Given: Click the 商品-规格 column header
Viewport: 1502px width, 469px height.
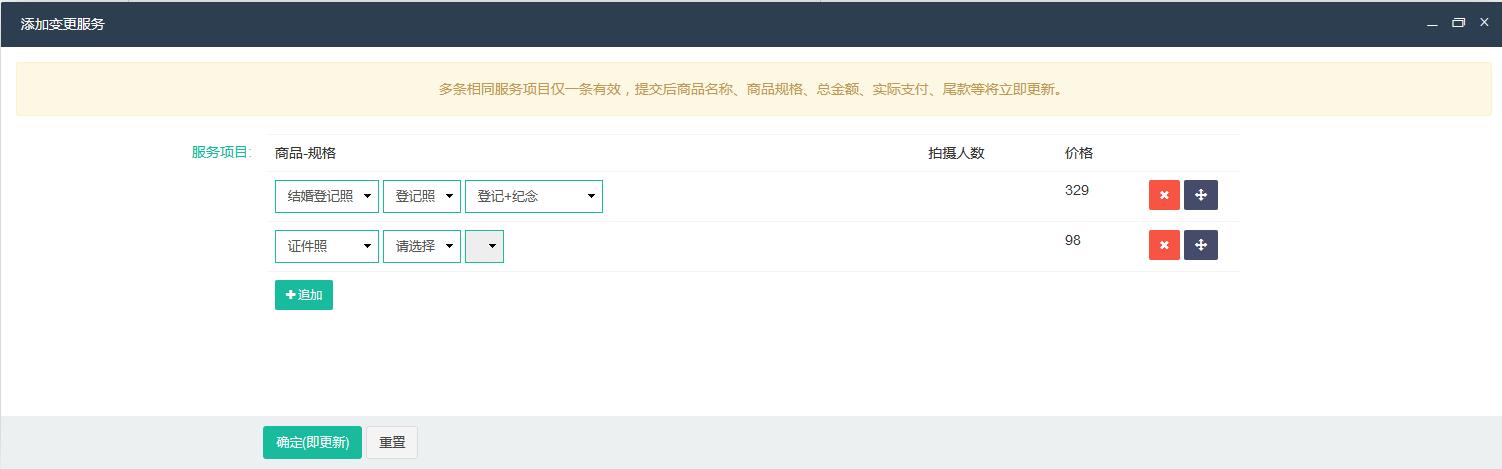Looking at the screenshot, I should 305,153.
